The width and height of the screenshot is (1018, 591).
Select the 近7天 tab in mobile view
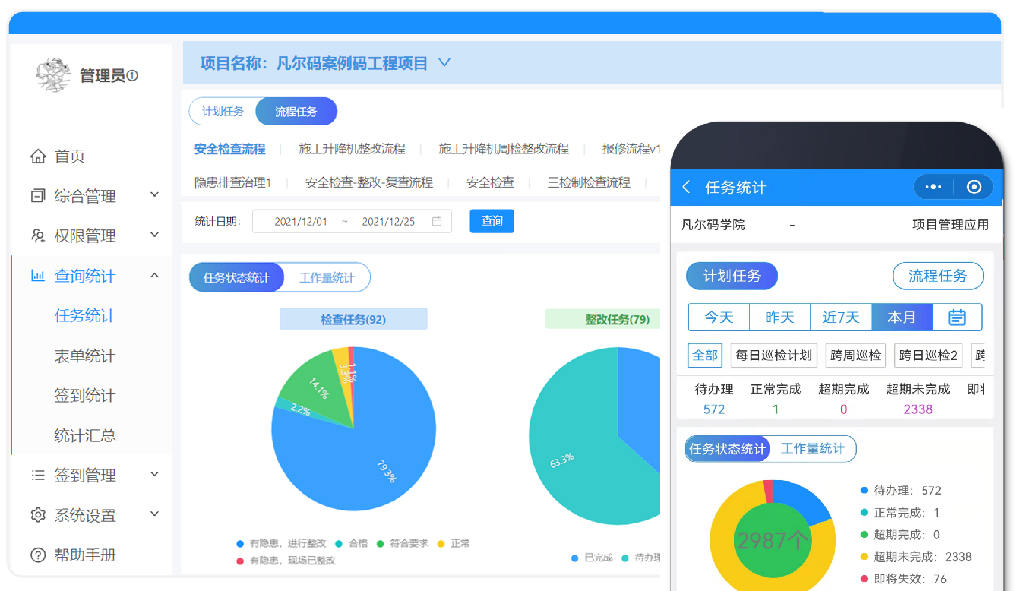tap(841, 317)
